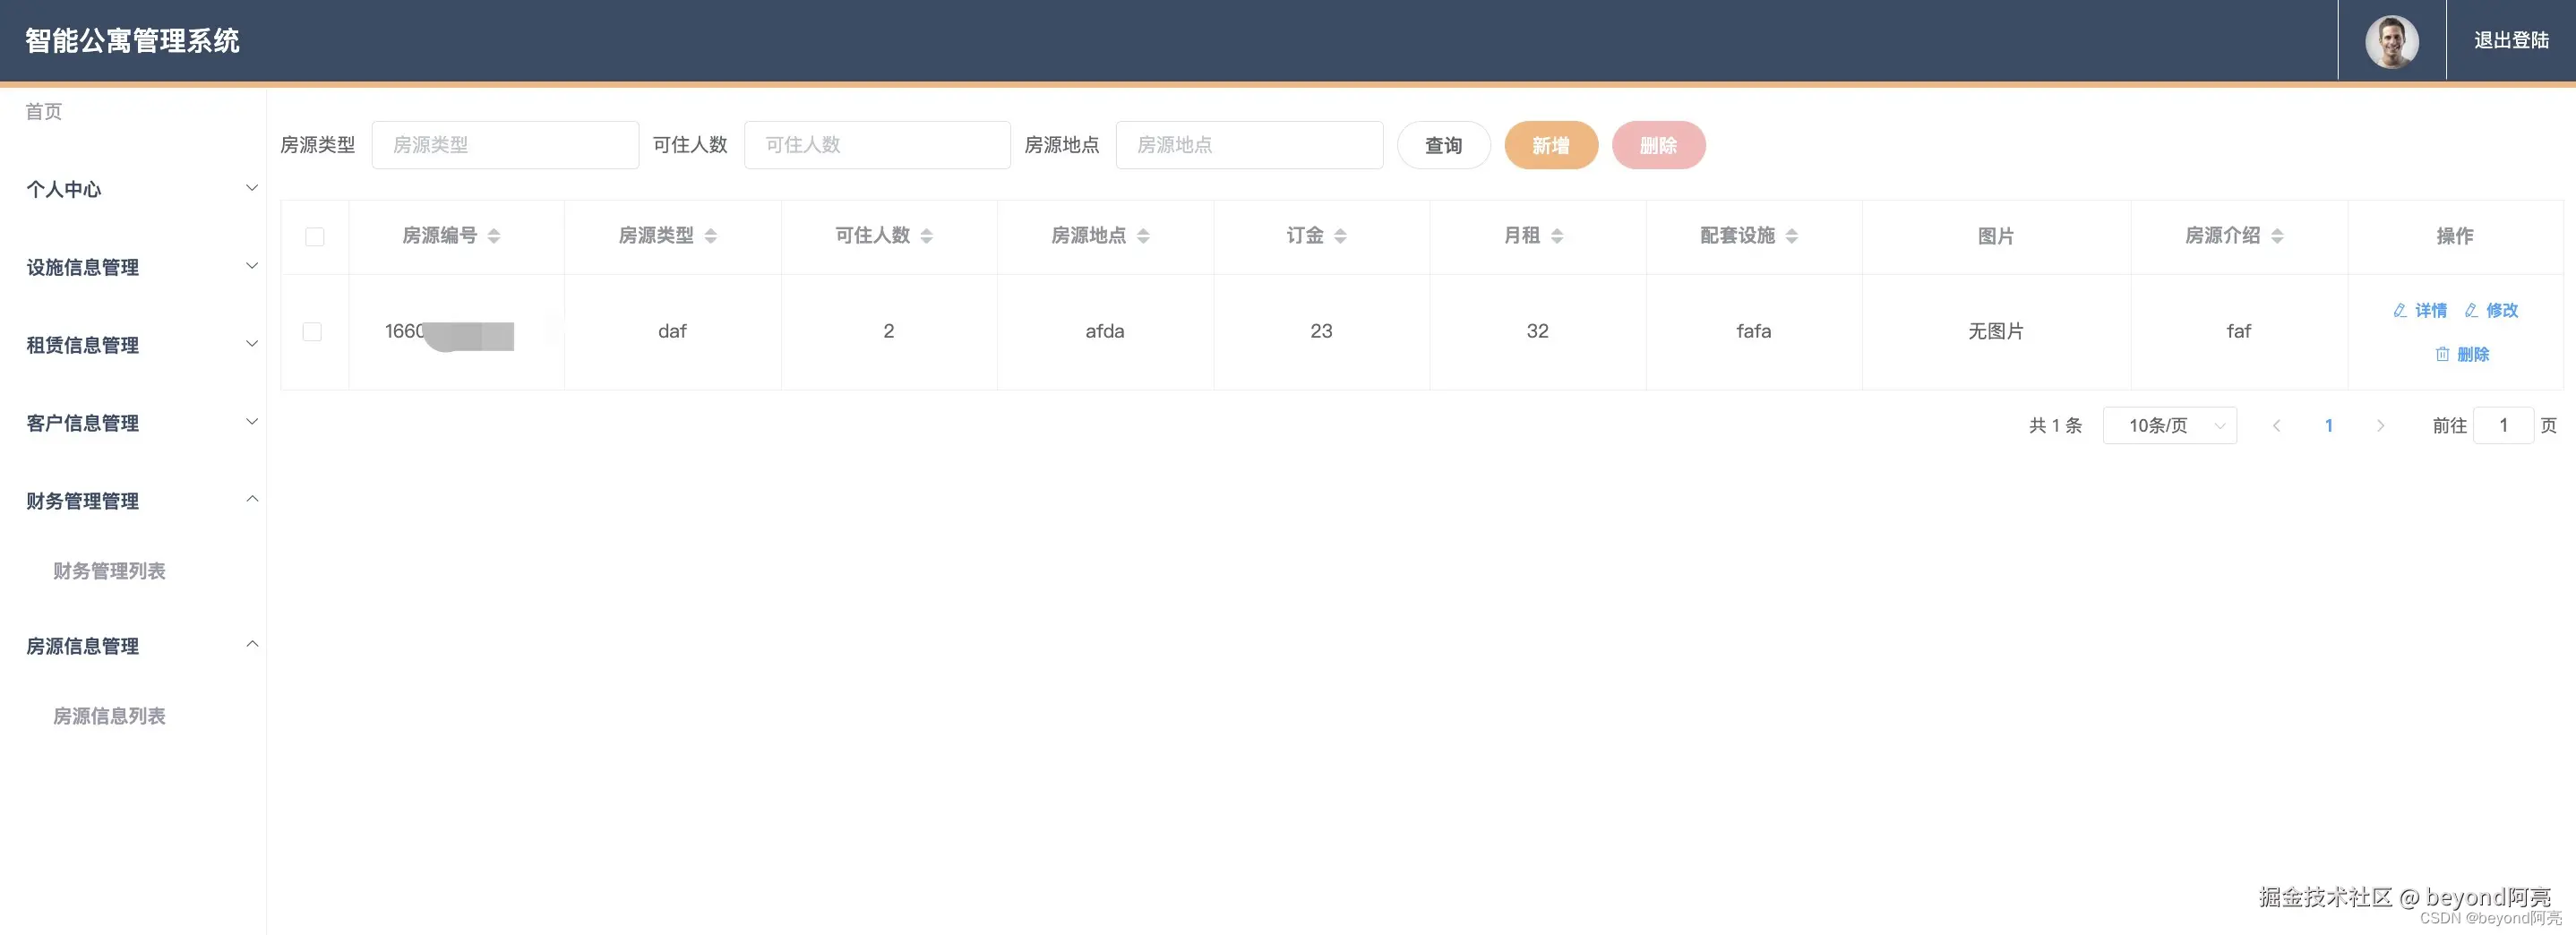The width and height of the screenshot is (2576, 935).
Task: Navigate to 房源信息列表 in the sidebar
Action: 108,716
